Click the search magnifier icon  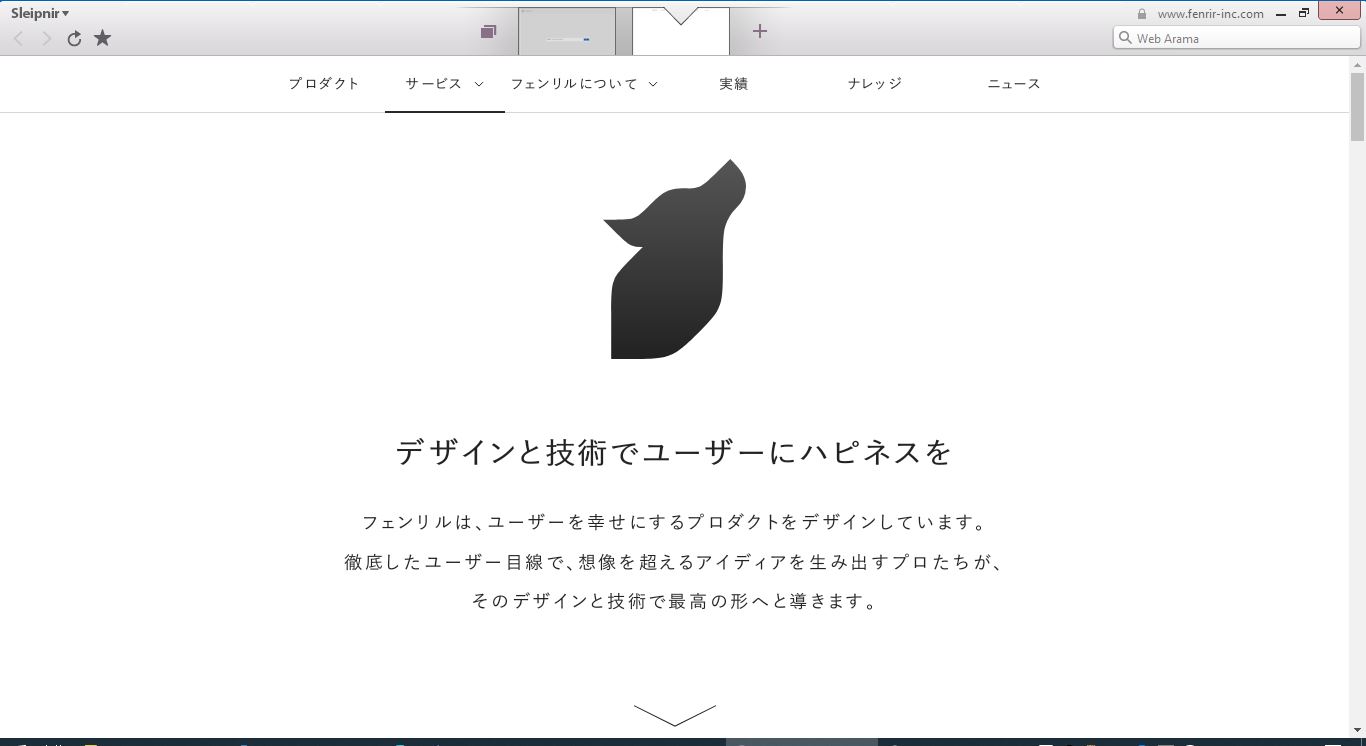click(x=1125, y=38)
